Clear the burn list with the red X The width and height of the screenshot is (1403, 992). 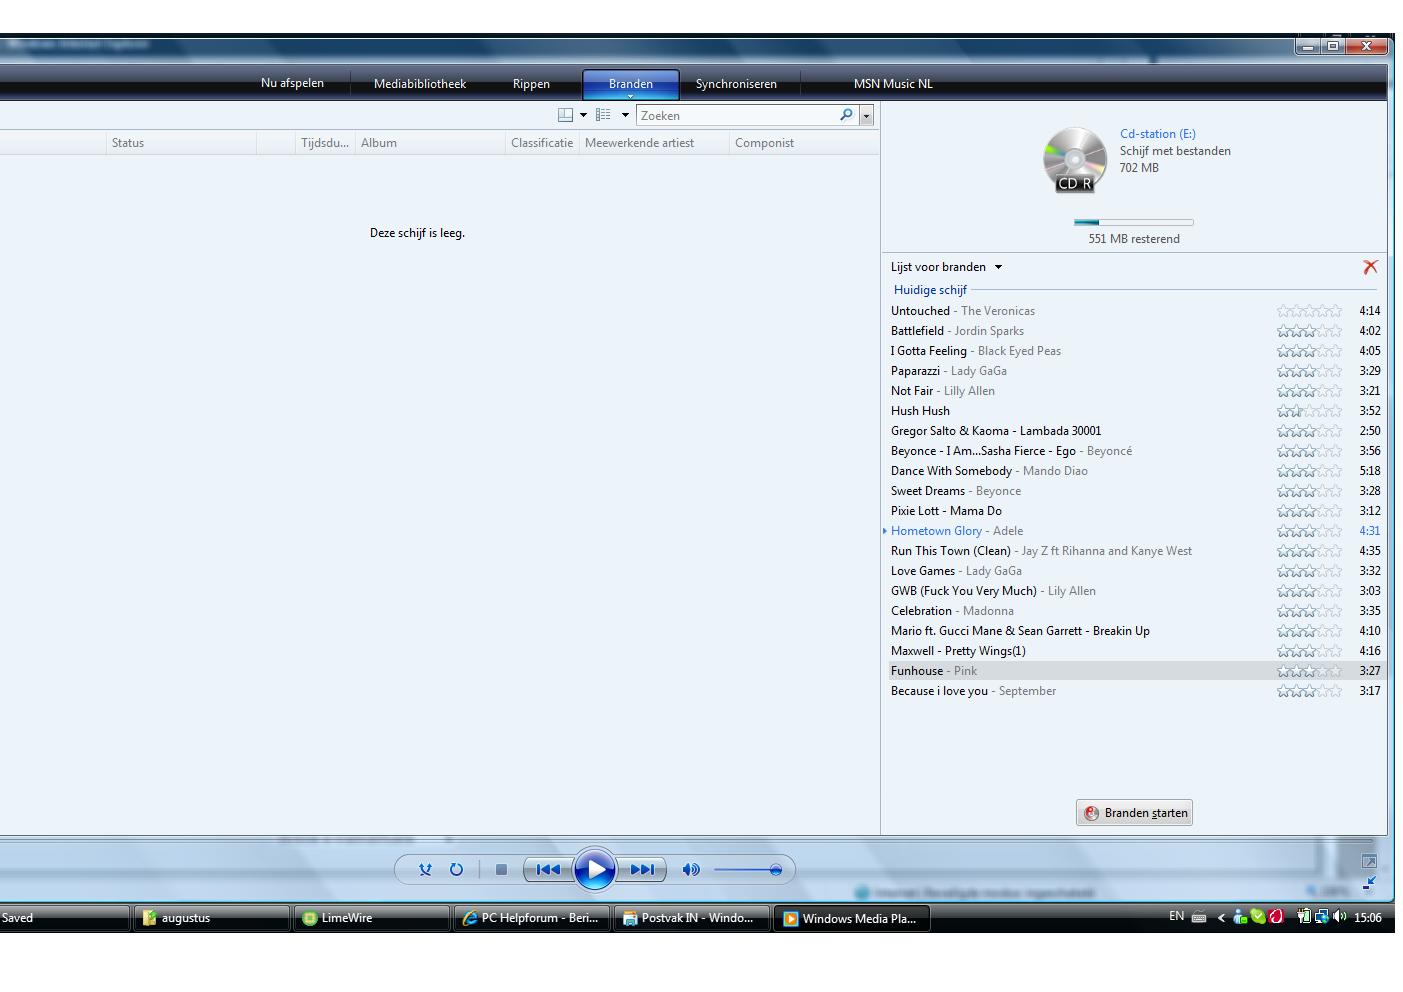[x=1370, y=267]
